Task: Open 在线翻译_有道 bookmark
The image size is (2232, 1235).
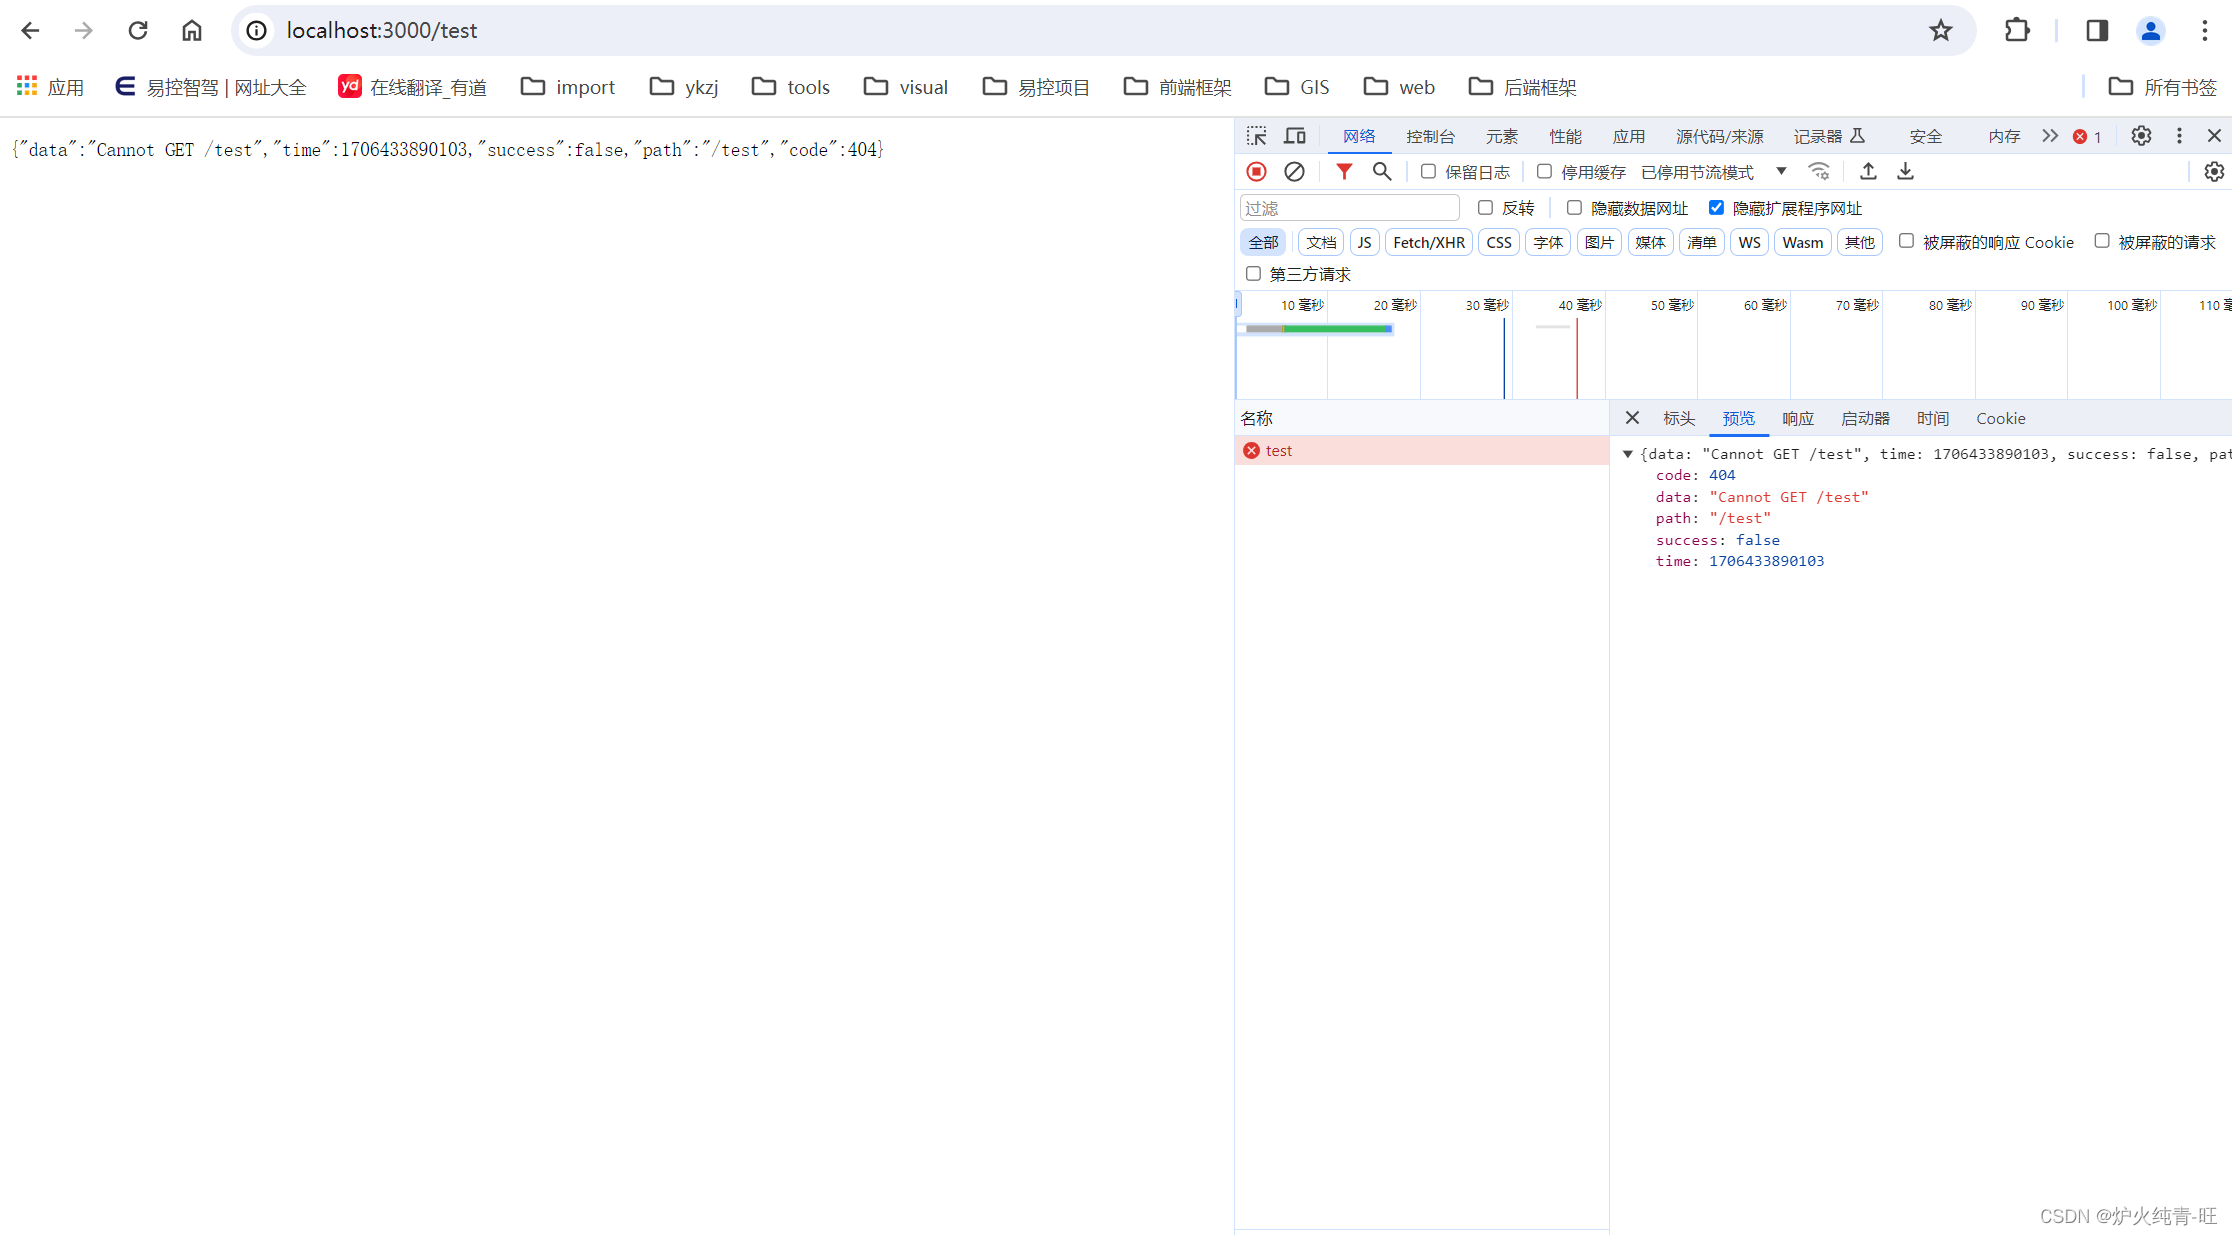Action: pos(412,87)
